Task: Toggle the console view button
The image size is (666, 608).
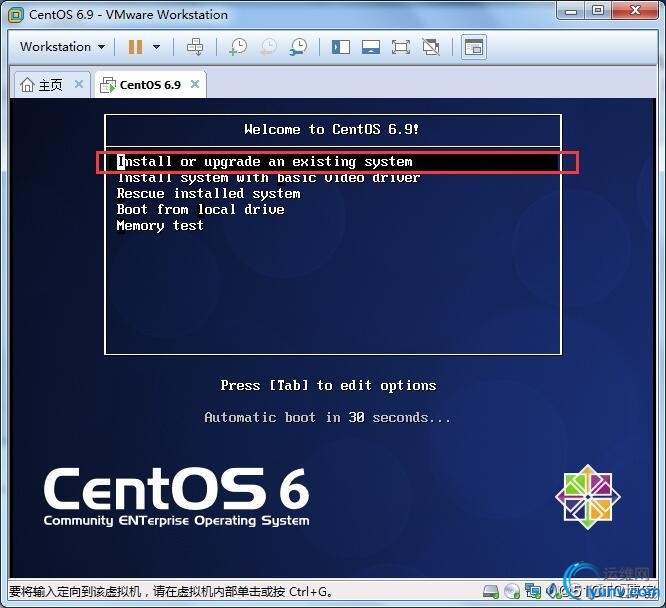Action: (474, 47)
